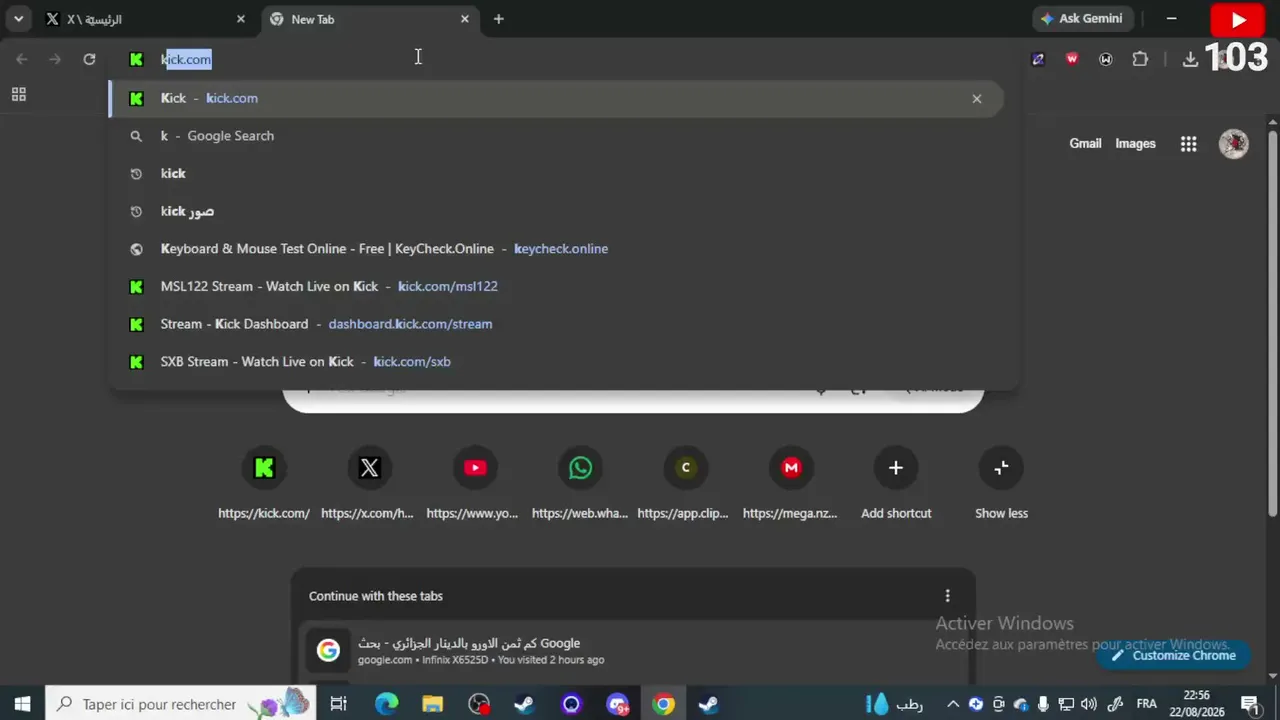This screenshot has height=720, width=1280.
Task: Open File Explorer from the taskbar
Action: tap(432, 704)
